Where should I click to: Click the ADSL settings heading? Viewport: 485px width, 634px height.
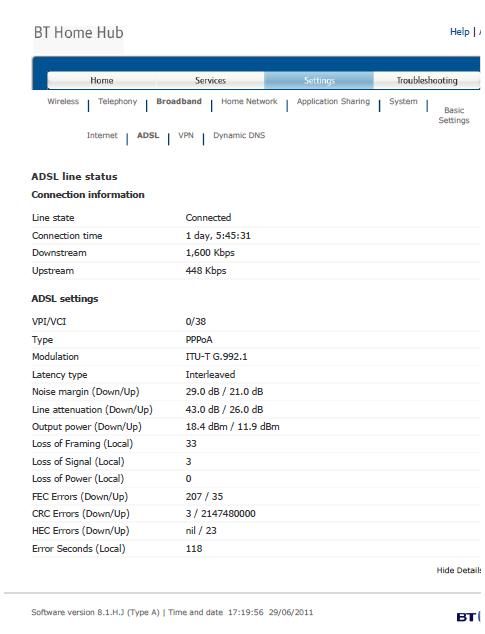[x=65, y=298]
